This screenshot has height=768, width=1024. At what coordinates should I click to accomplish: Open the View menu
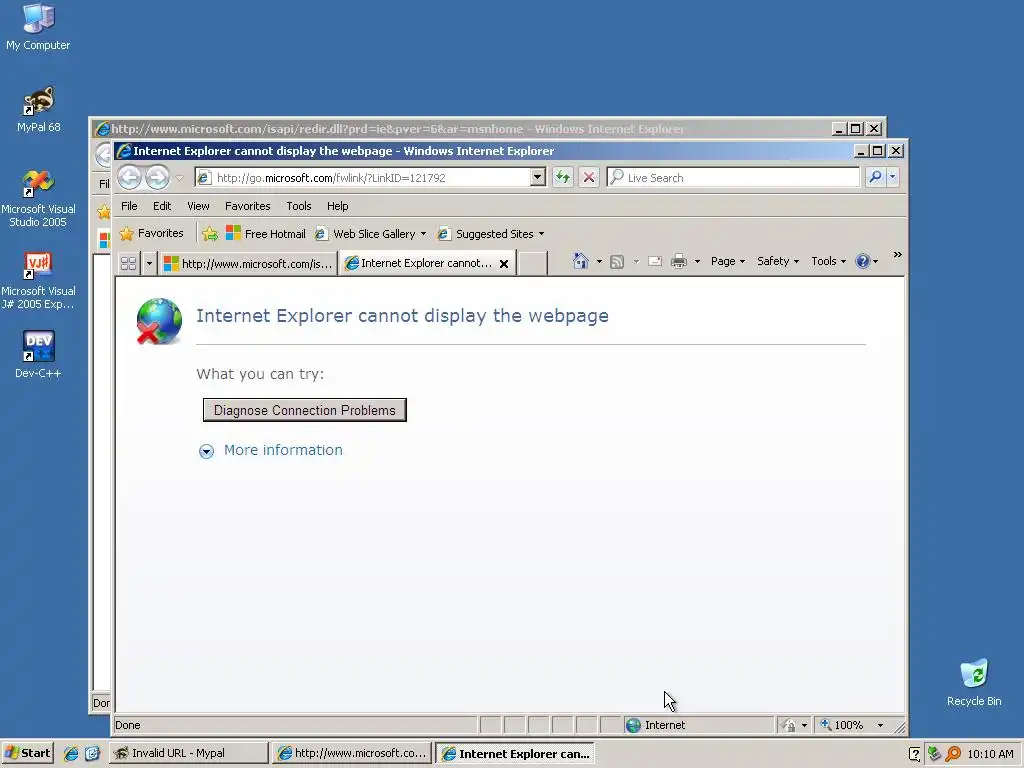199,206
